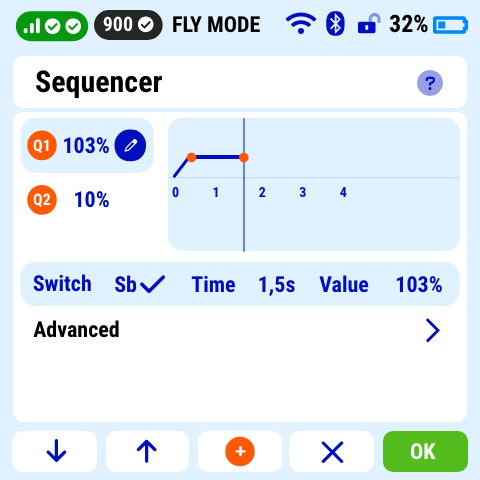Image resolution: width=480 pixels, height=480 pixels.
Task: Click the second orange point on graph
Action: [244, 157]
